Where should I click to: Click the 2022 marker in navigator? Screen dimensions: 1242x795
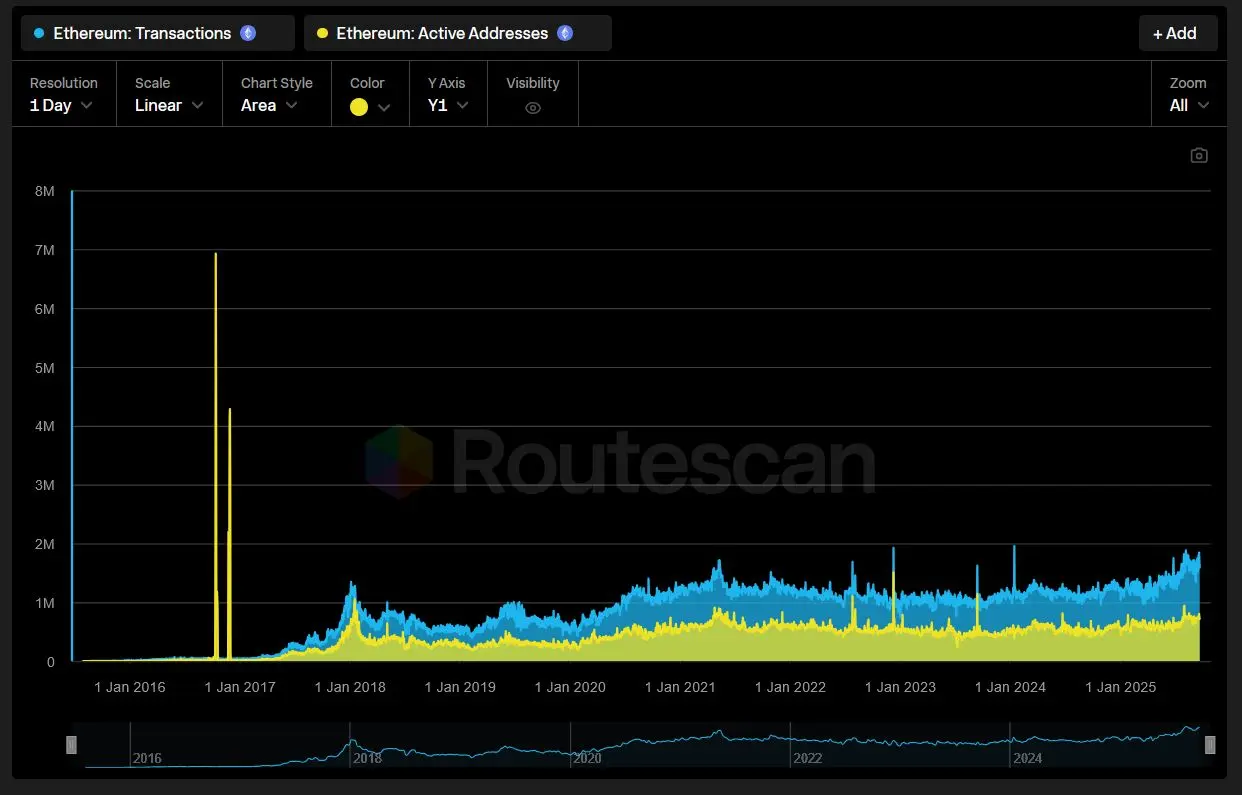[x=807, y=758]
